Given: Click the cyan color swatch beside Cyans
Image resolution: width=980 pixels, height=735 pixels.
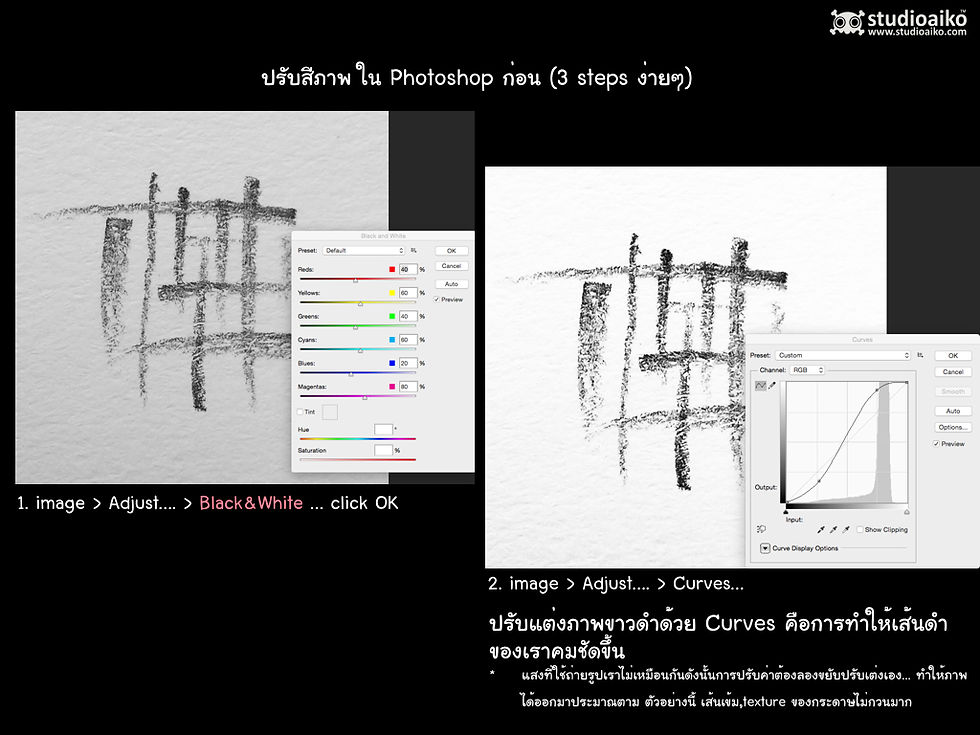Looking at the screenshot, I should click(392, 339).
